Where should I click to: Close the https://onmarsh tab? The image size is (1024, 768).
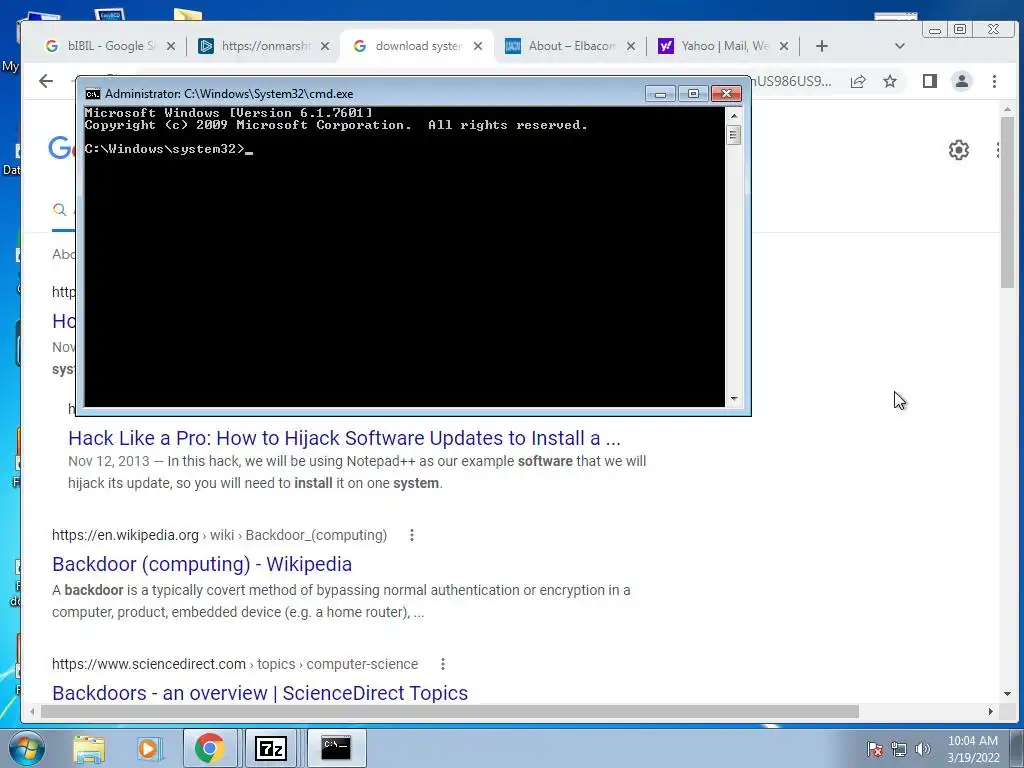pos(325,46)
